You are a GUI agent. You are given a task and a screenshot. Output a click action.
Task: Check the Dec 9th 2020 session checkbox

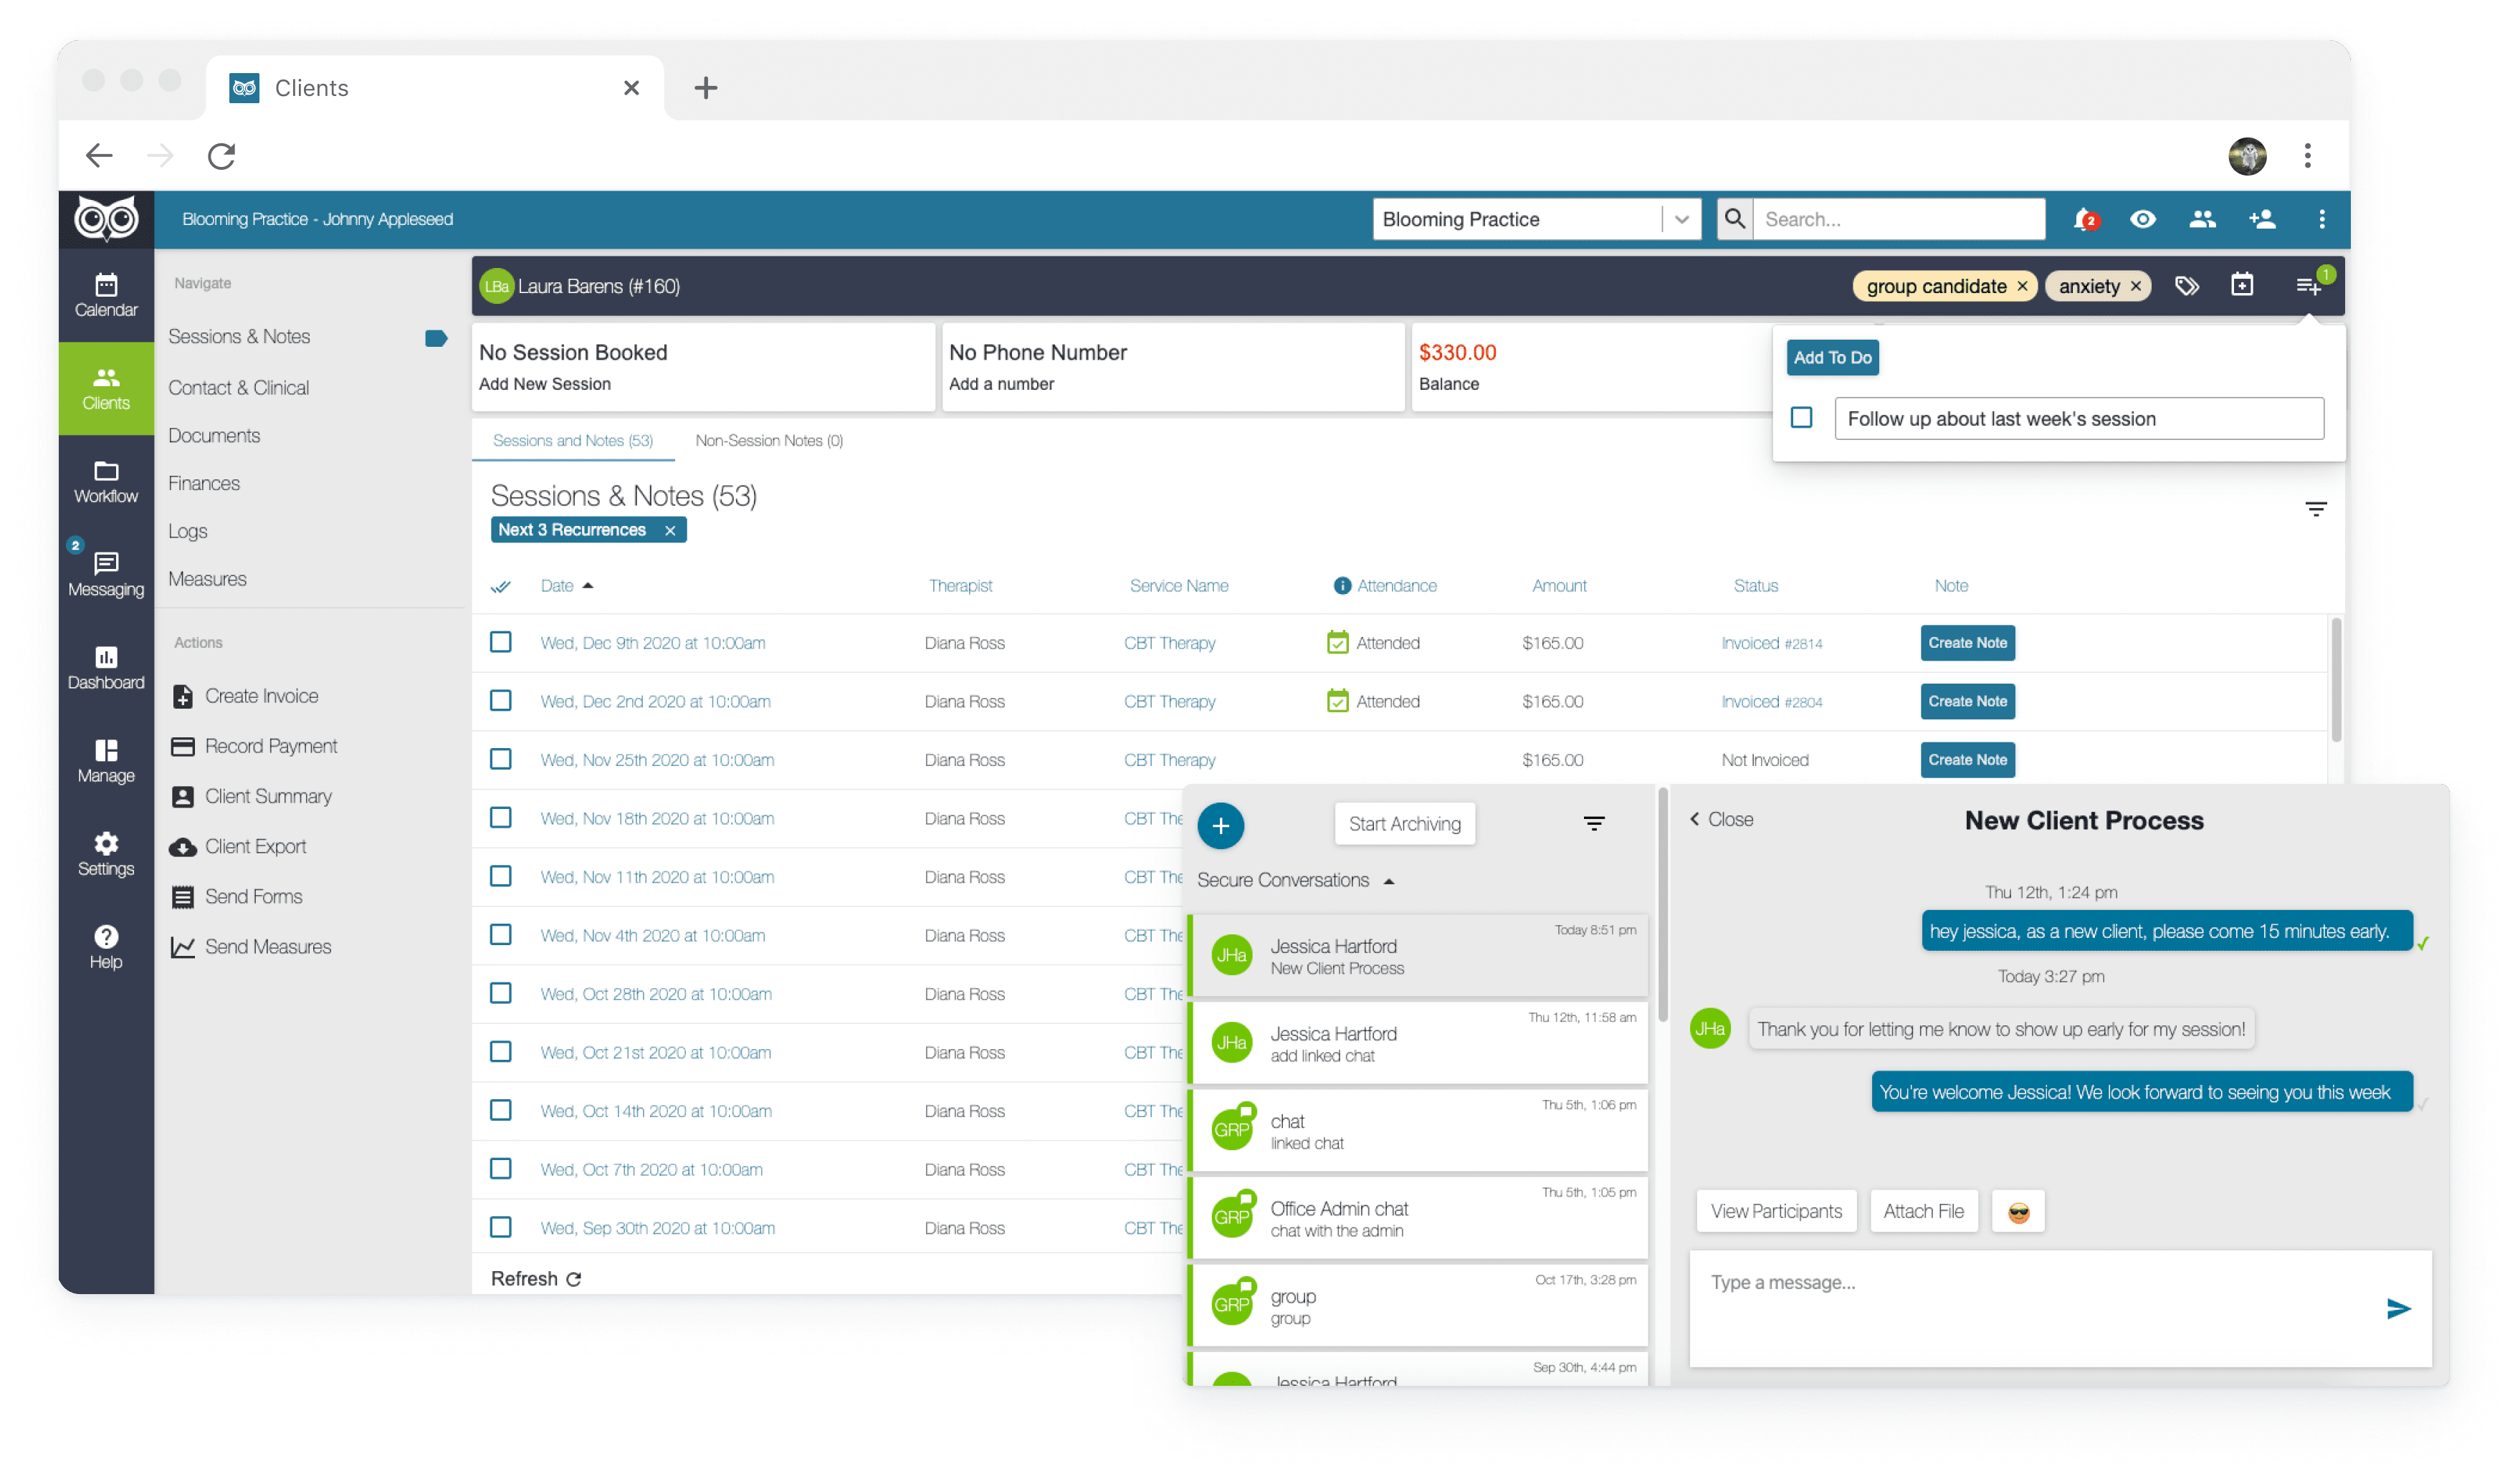coord(501,642)
